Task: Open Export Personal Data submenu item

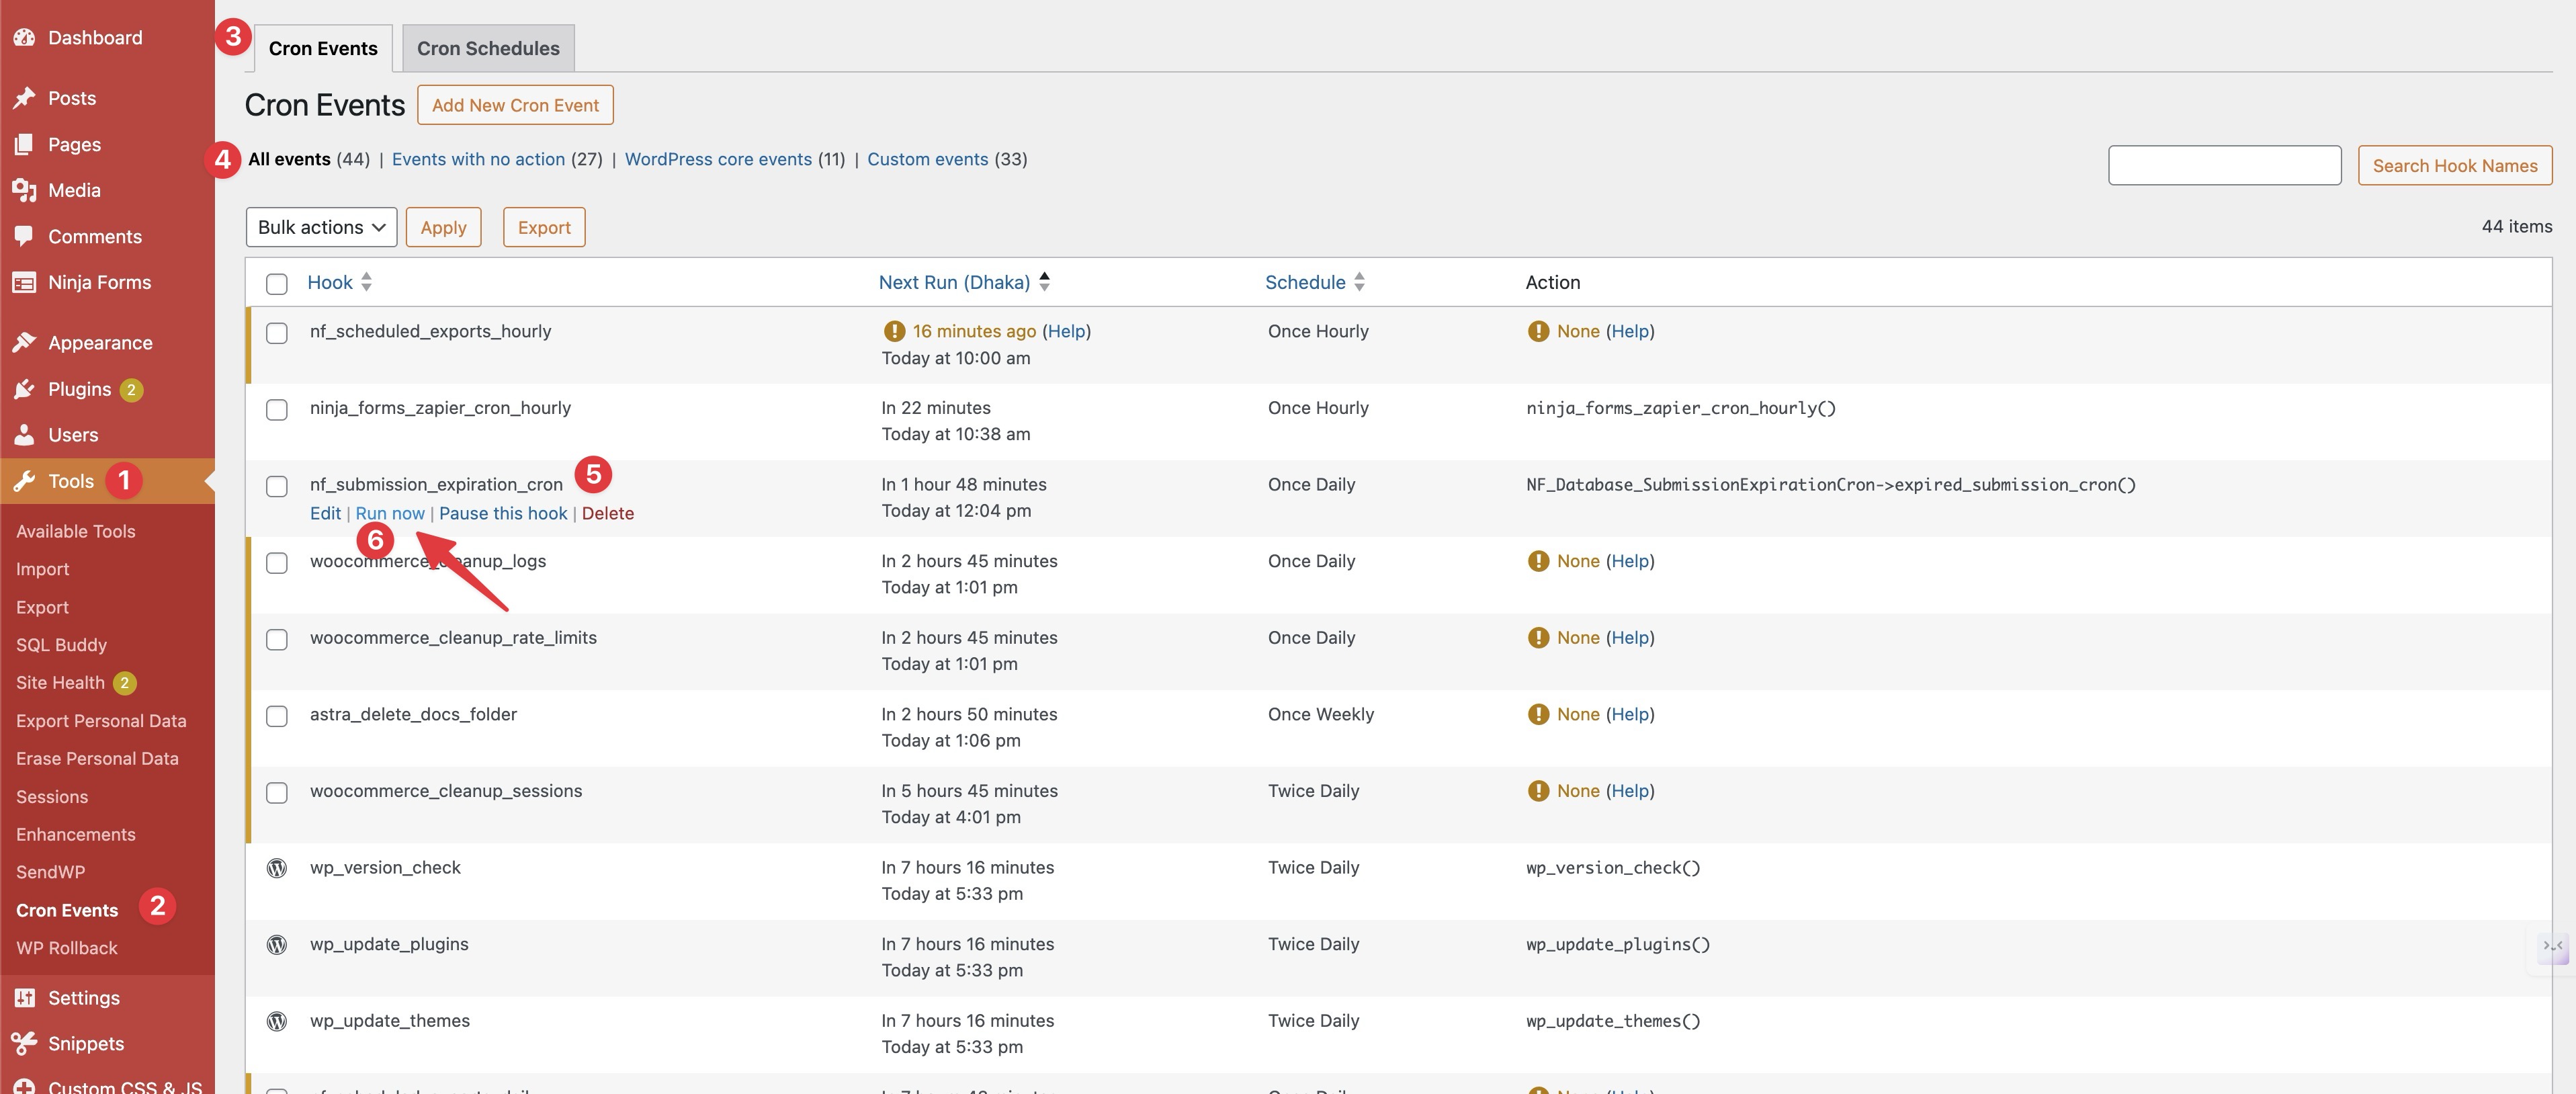Action: pos(101,721)
